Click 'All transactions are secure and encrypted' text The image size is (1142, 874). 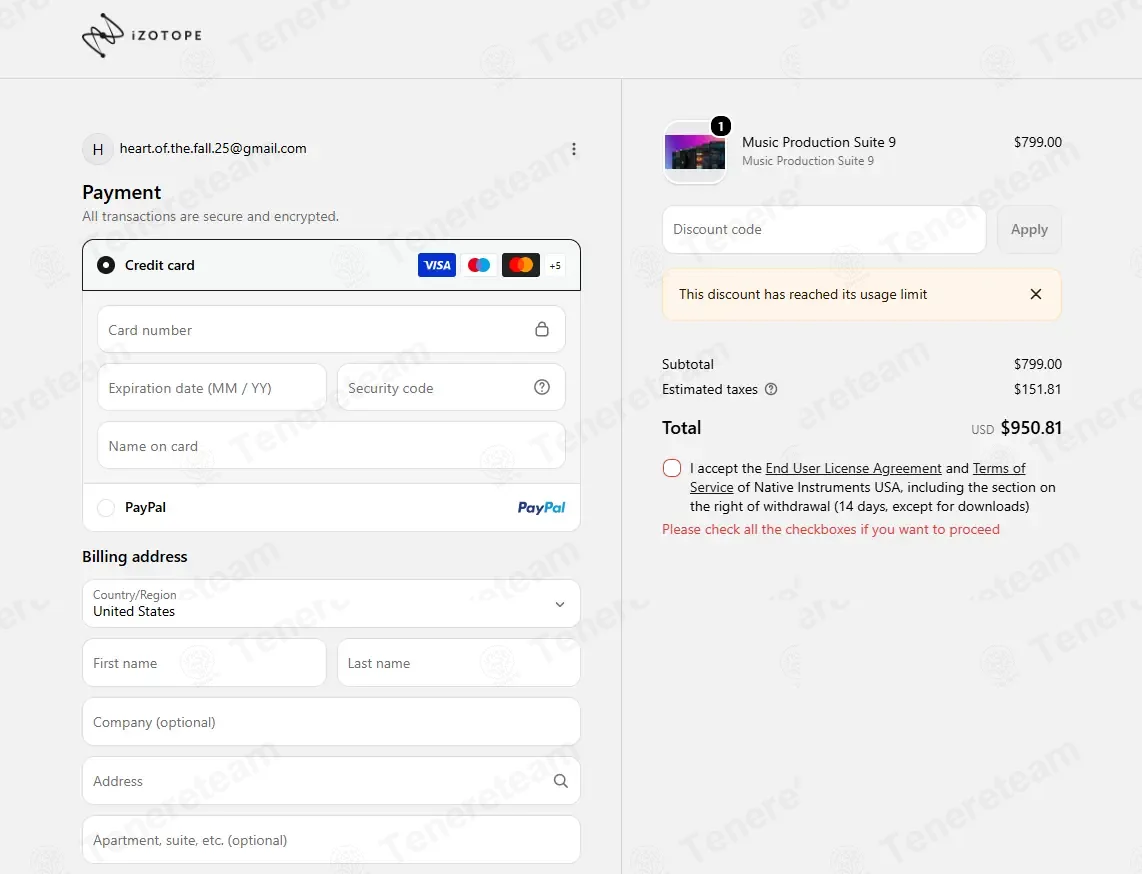click(210, 216)
